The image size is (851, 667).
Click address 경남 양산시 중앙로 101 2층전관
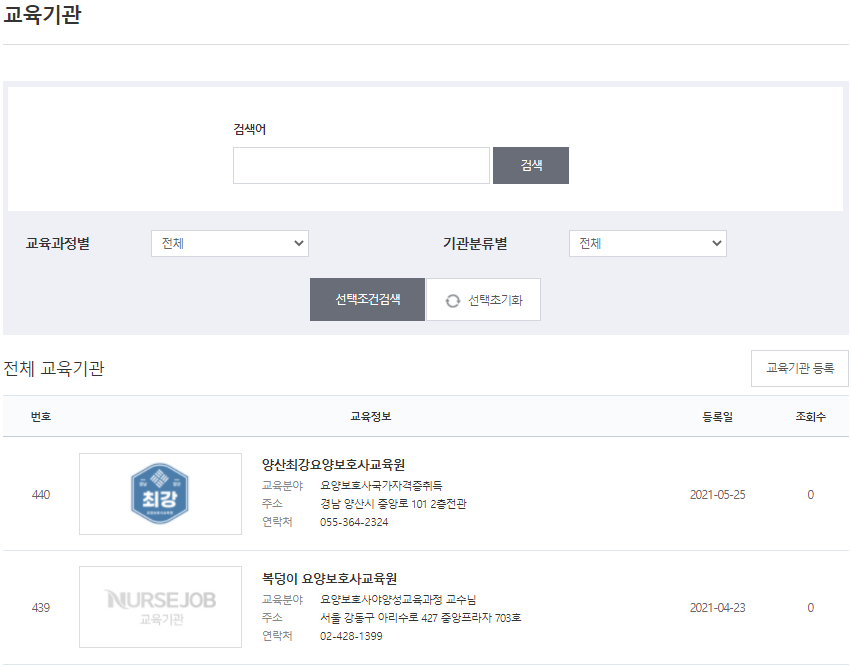tap(393, 504)
